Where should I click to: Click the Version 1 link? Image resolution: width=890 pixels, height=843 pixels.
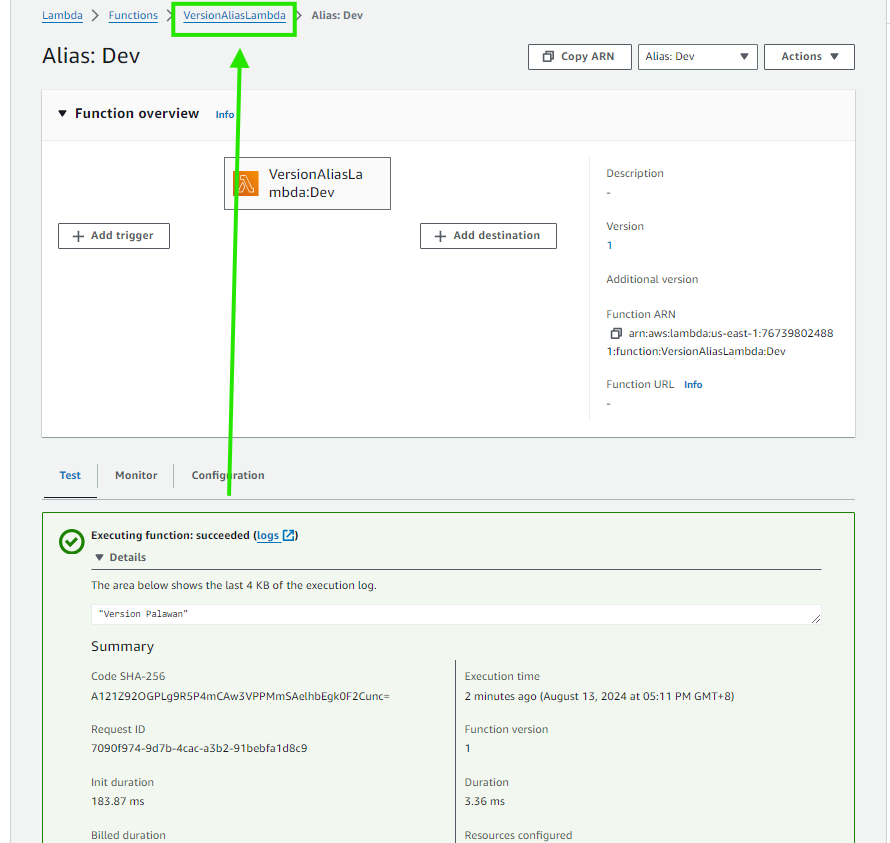(x=610, y=246)
